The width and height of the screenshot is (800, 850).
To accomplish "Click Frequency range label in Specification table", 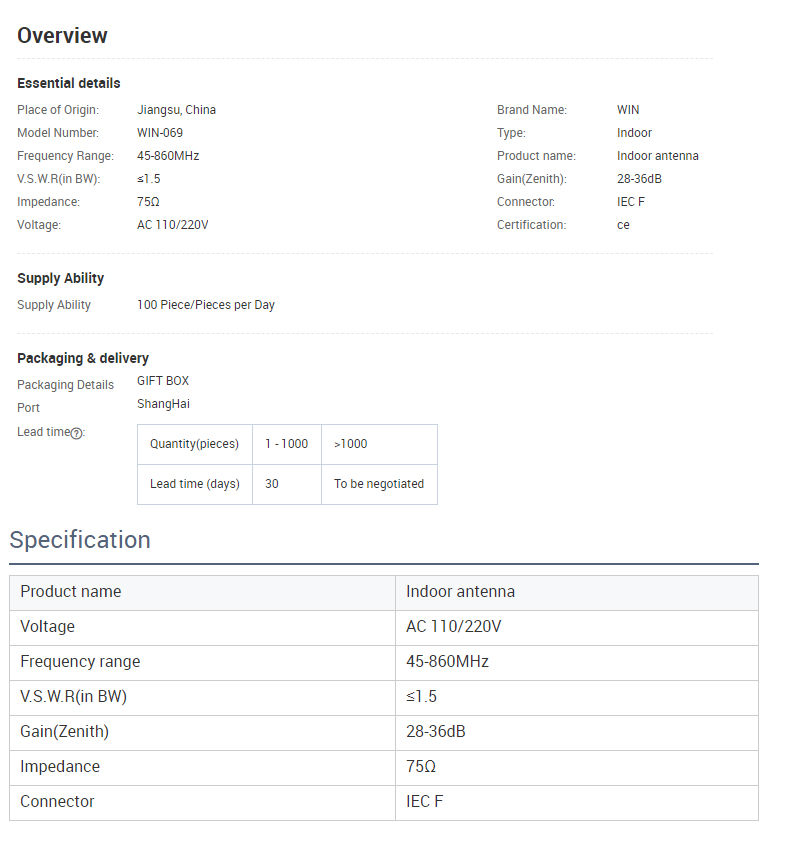I will [80, 662].
